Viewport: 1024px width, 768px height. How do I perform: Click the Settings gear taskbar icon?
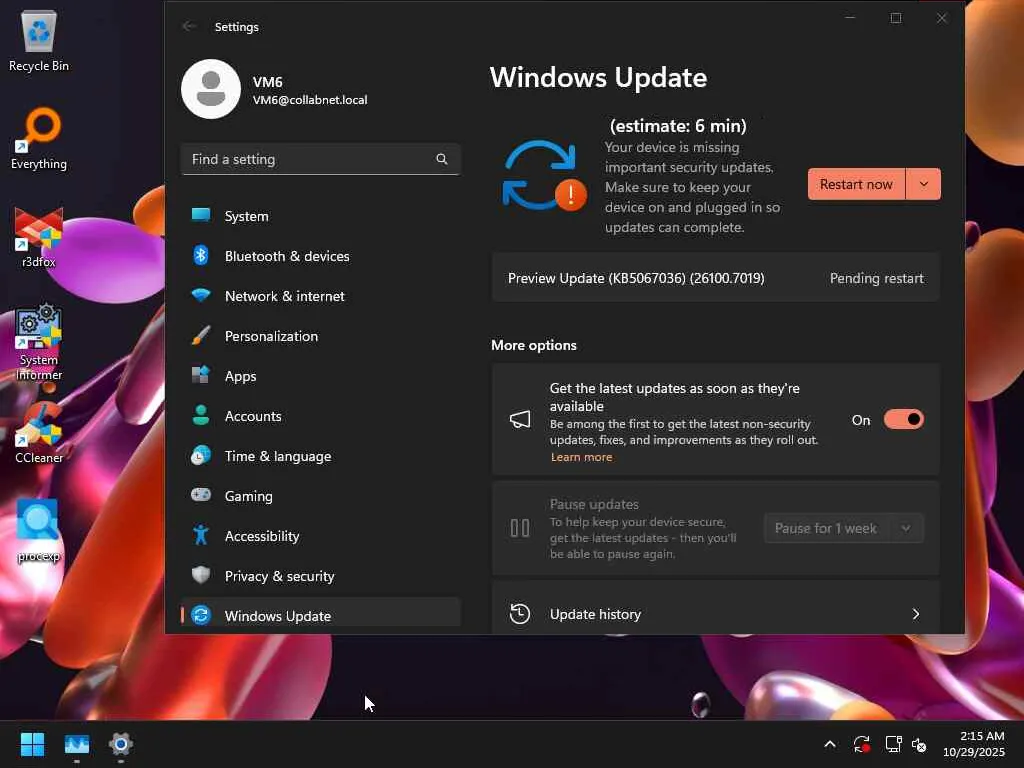pyautogui.click(x=121, y=744)
